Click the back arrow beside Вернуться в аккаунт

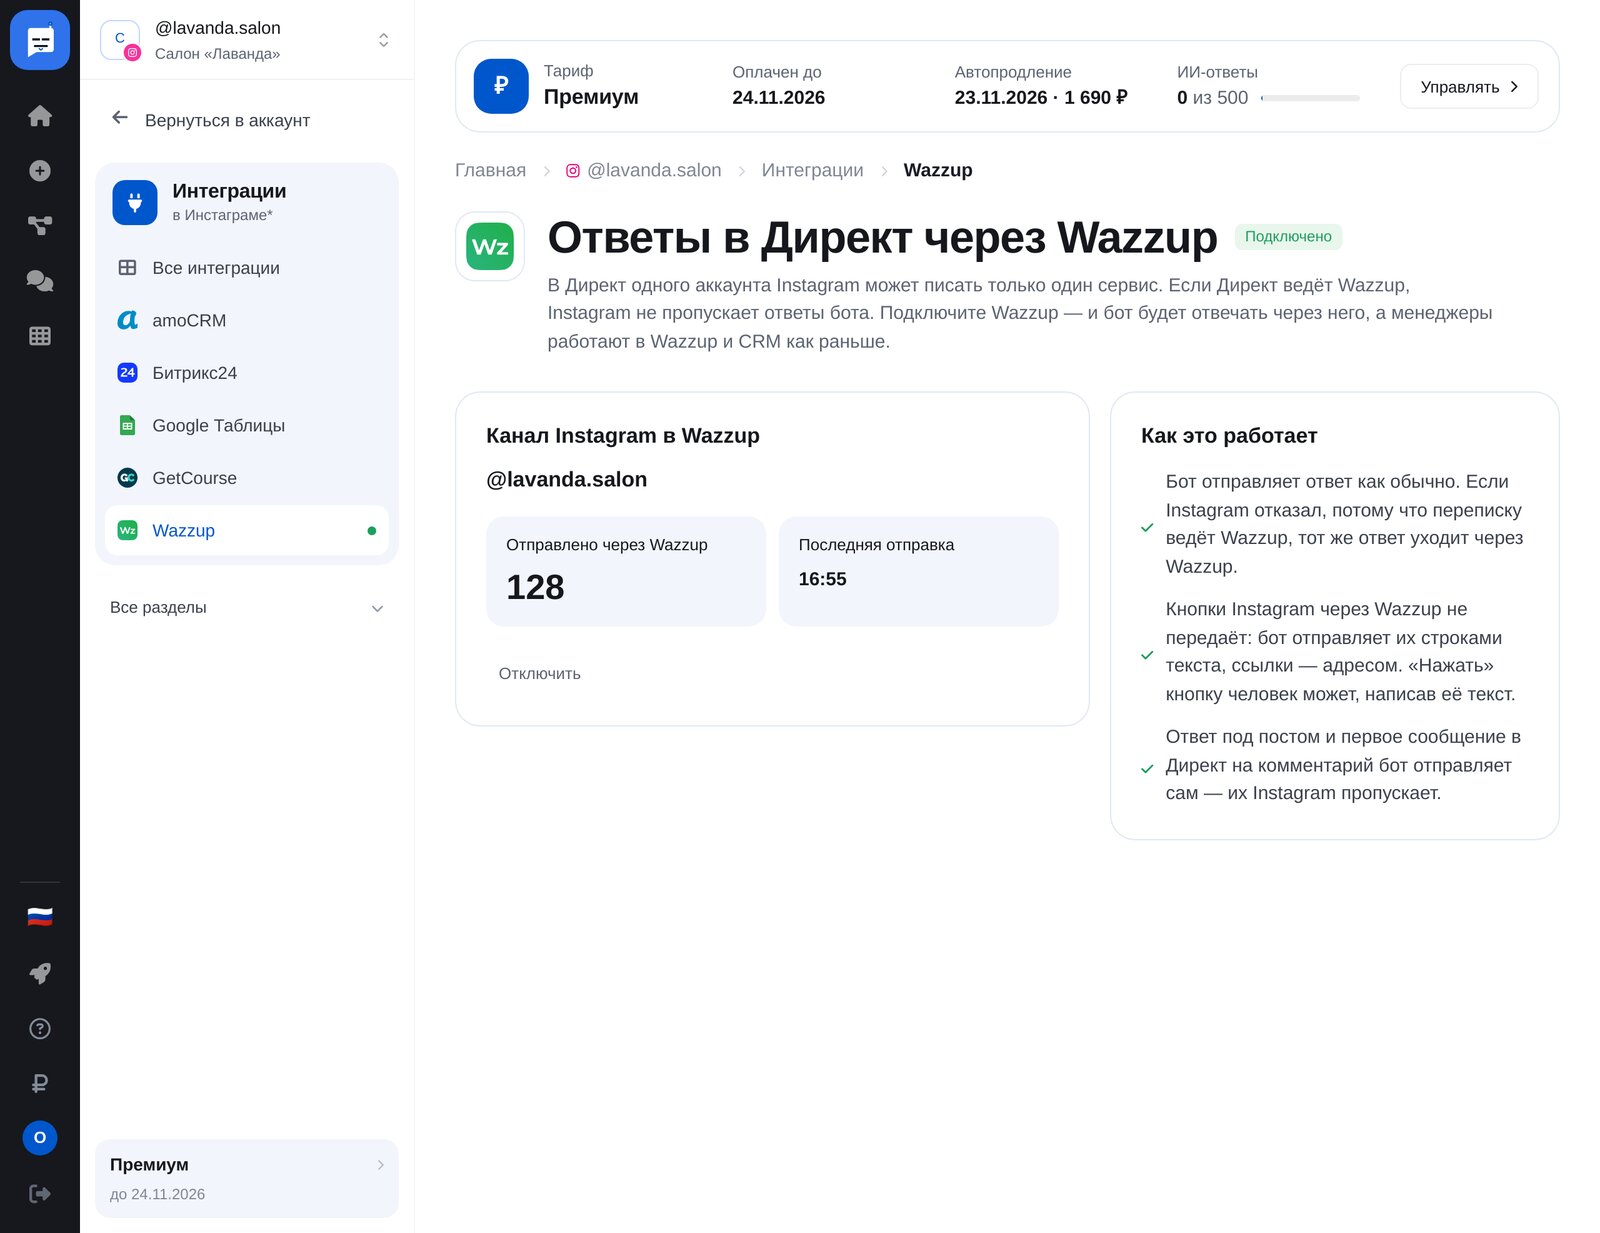point(120,118)
